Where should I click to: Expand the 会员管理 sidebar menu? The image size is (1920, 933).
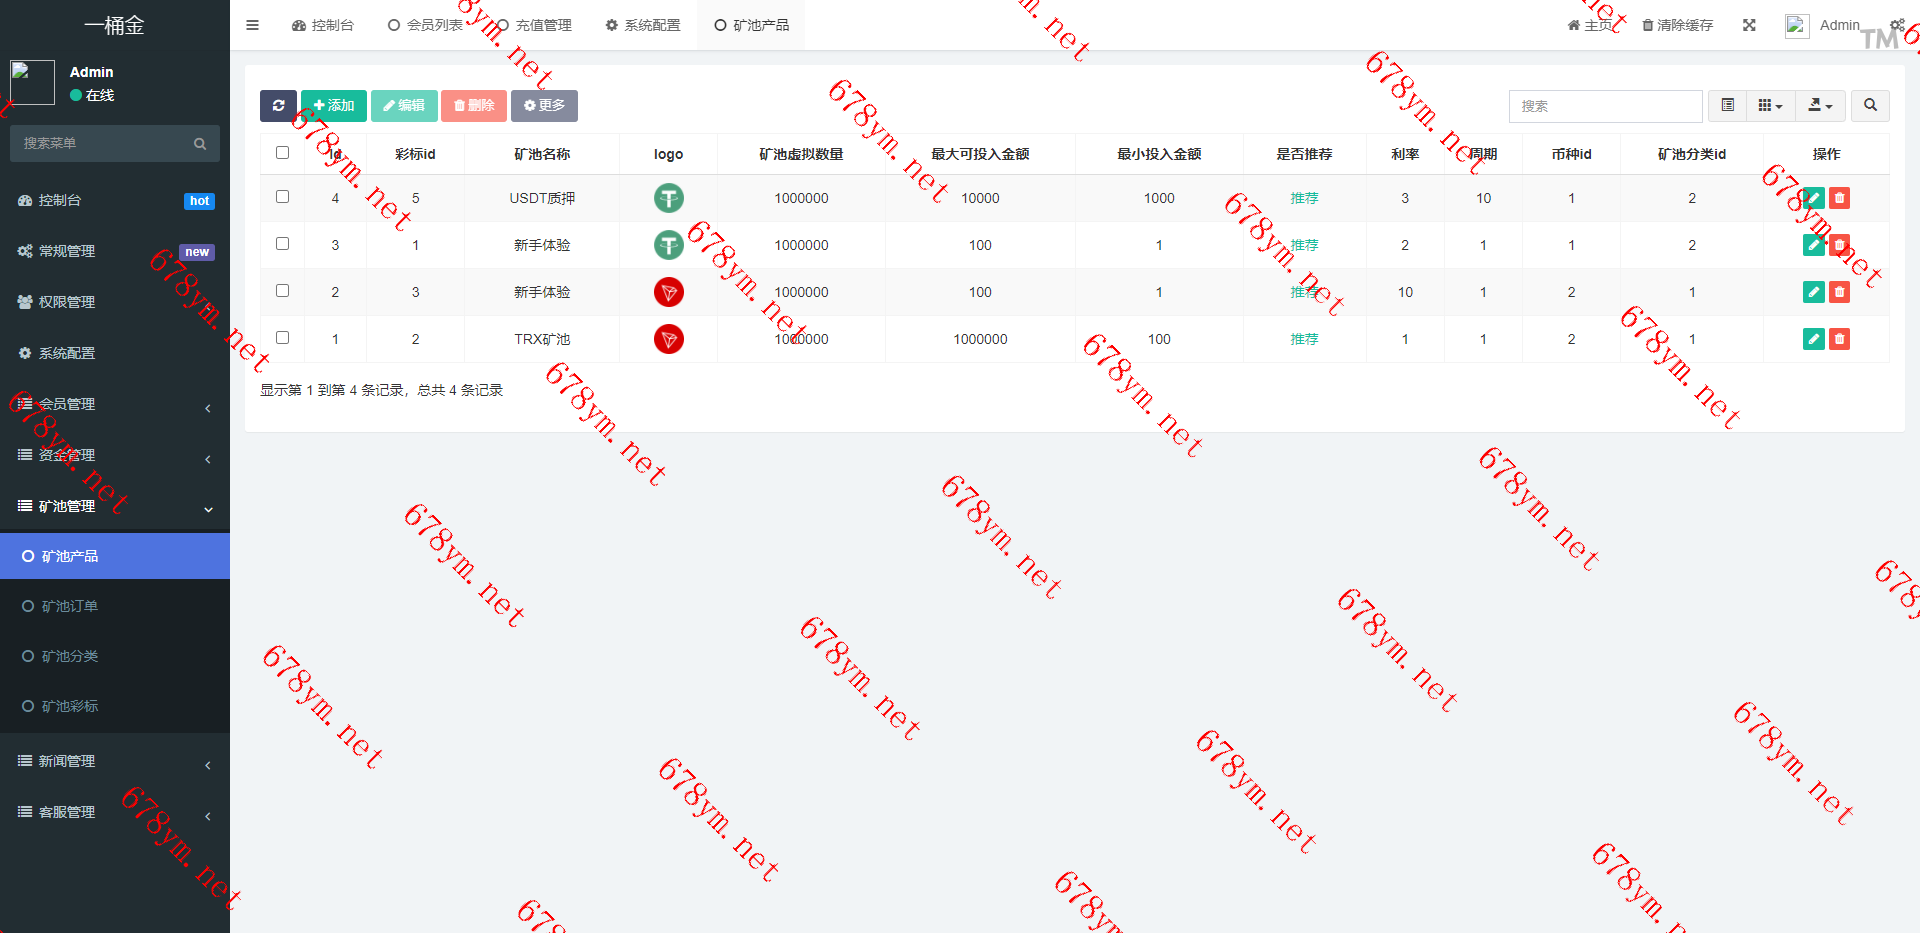[115, 404]
